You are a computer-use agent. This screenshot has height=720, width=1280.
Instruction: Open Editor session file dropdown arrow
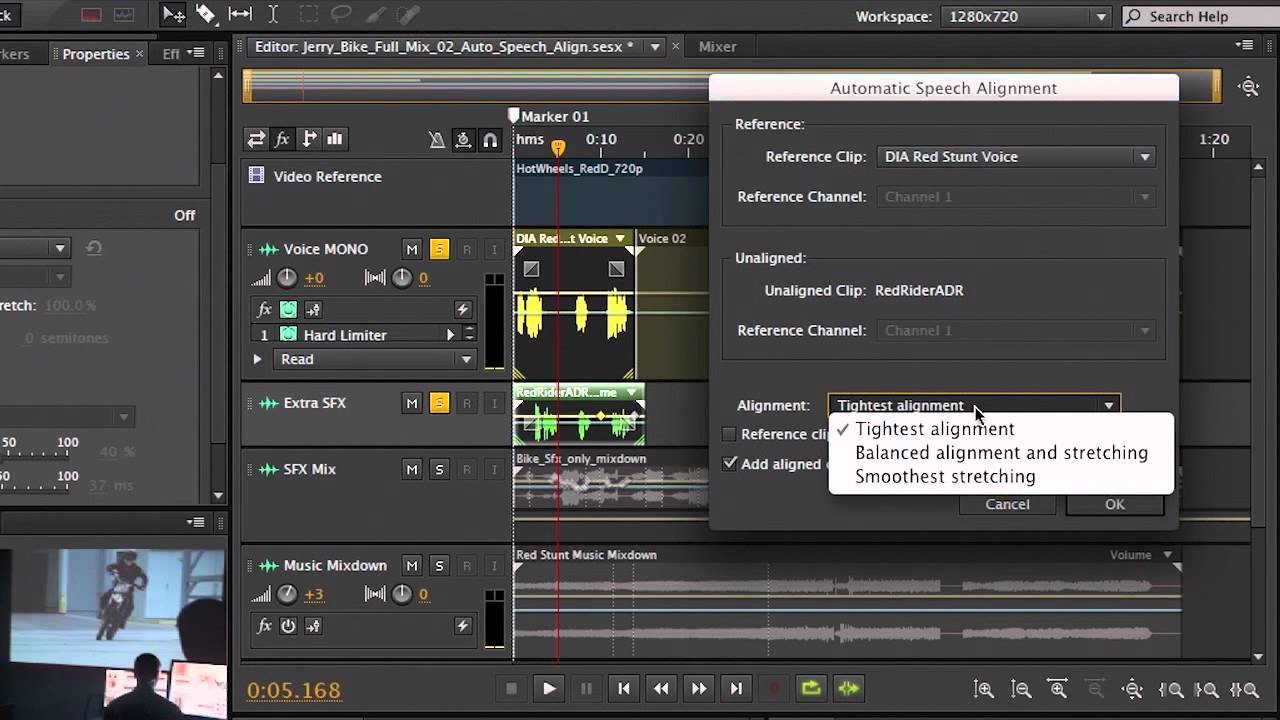655,47
